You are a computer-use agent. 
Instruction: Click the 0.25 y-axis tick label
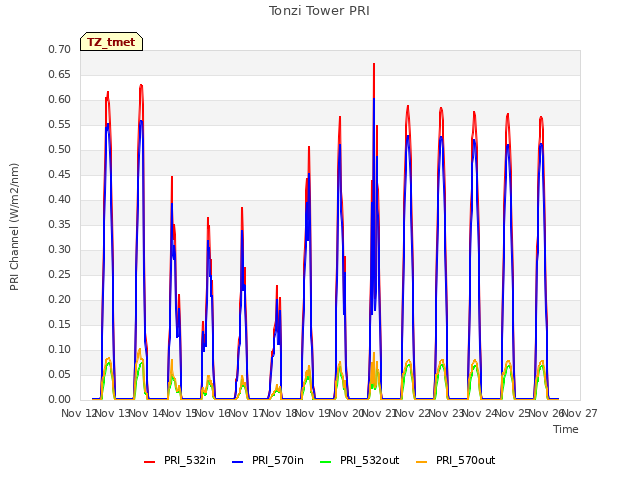[x=59, y=274]
